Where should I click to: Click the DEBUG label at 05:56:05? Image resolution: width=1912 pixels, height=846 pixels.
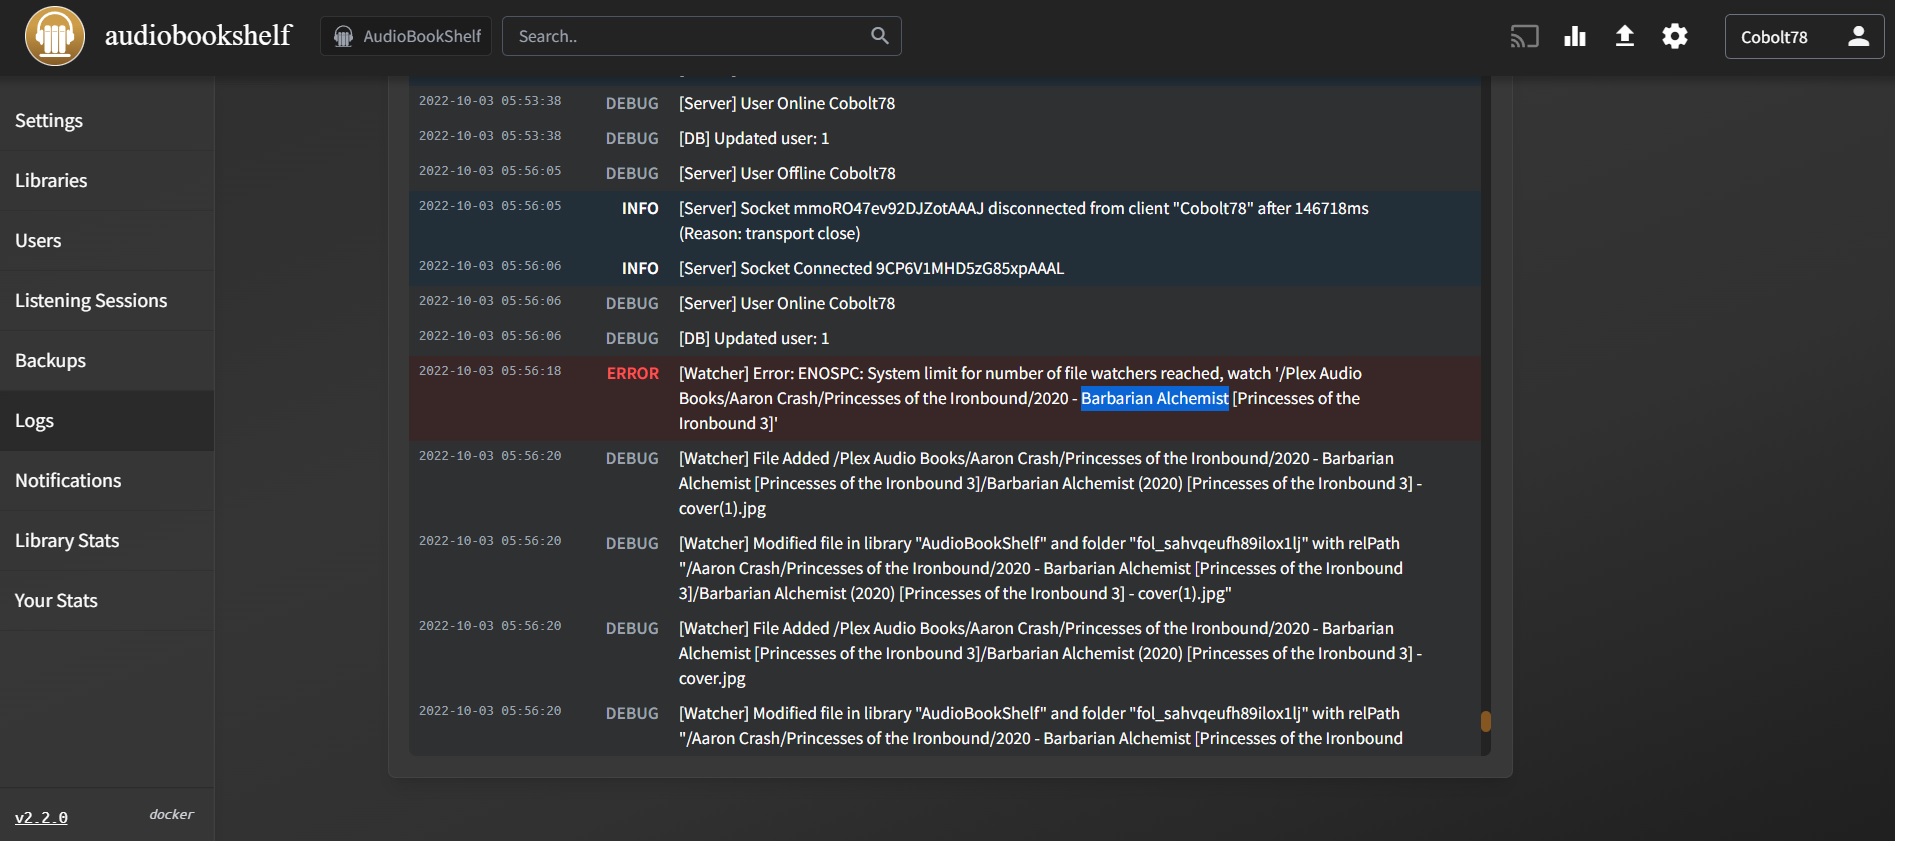[x=632, y=173]
